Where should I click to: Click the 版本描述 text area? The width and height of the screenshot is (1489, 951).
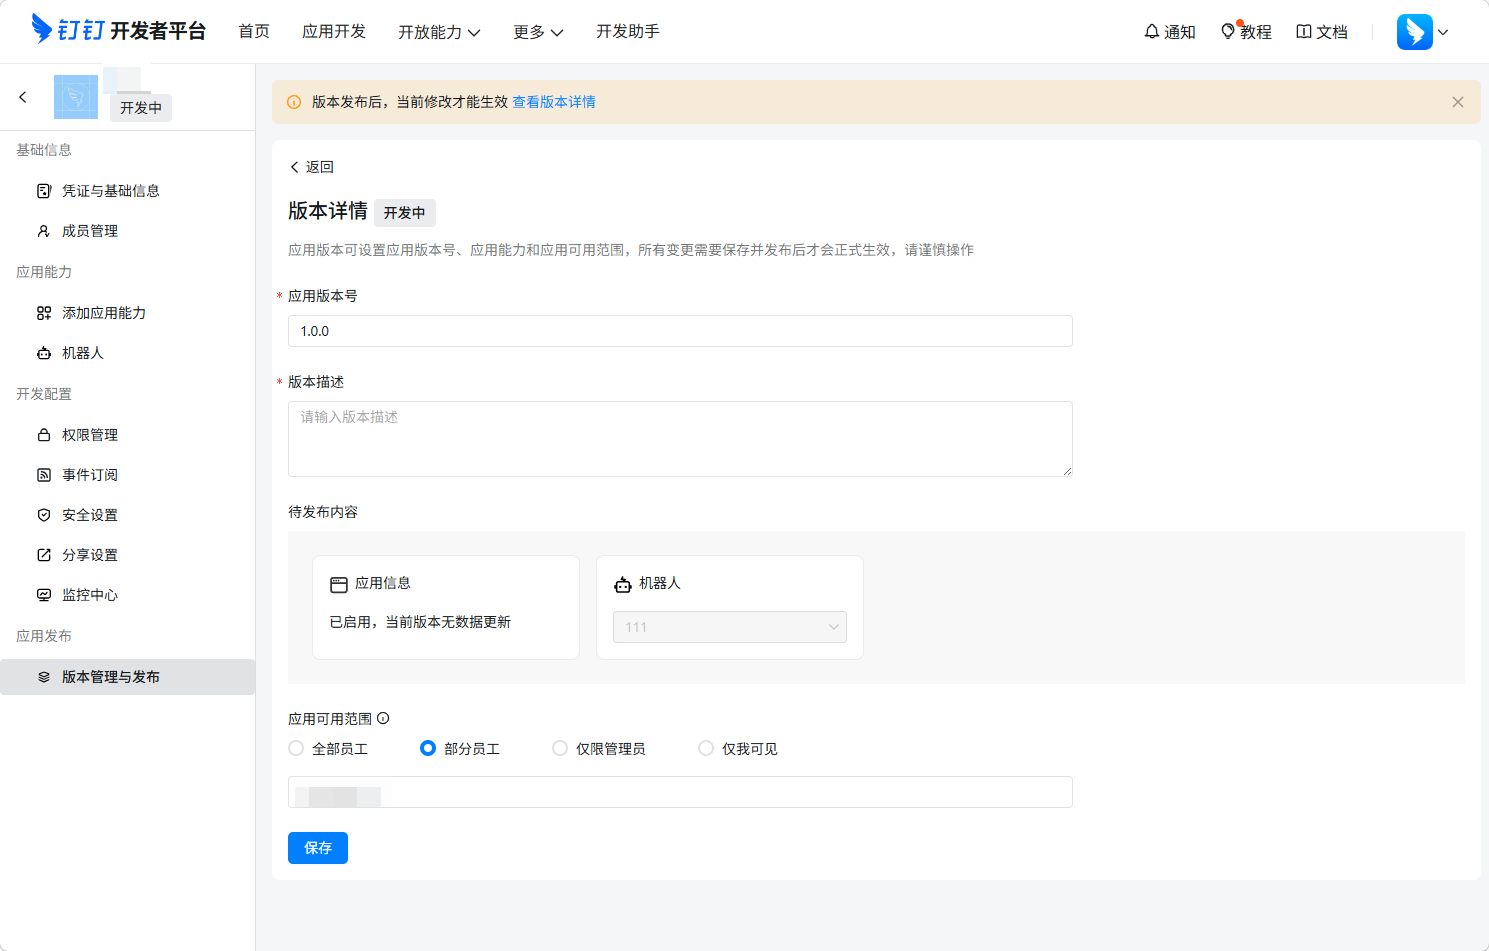click(680, 439)
